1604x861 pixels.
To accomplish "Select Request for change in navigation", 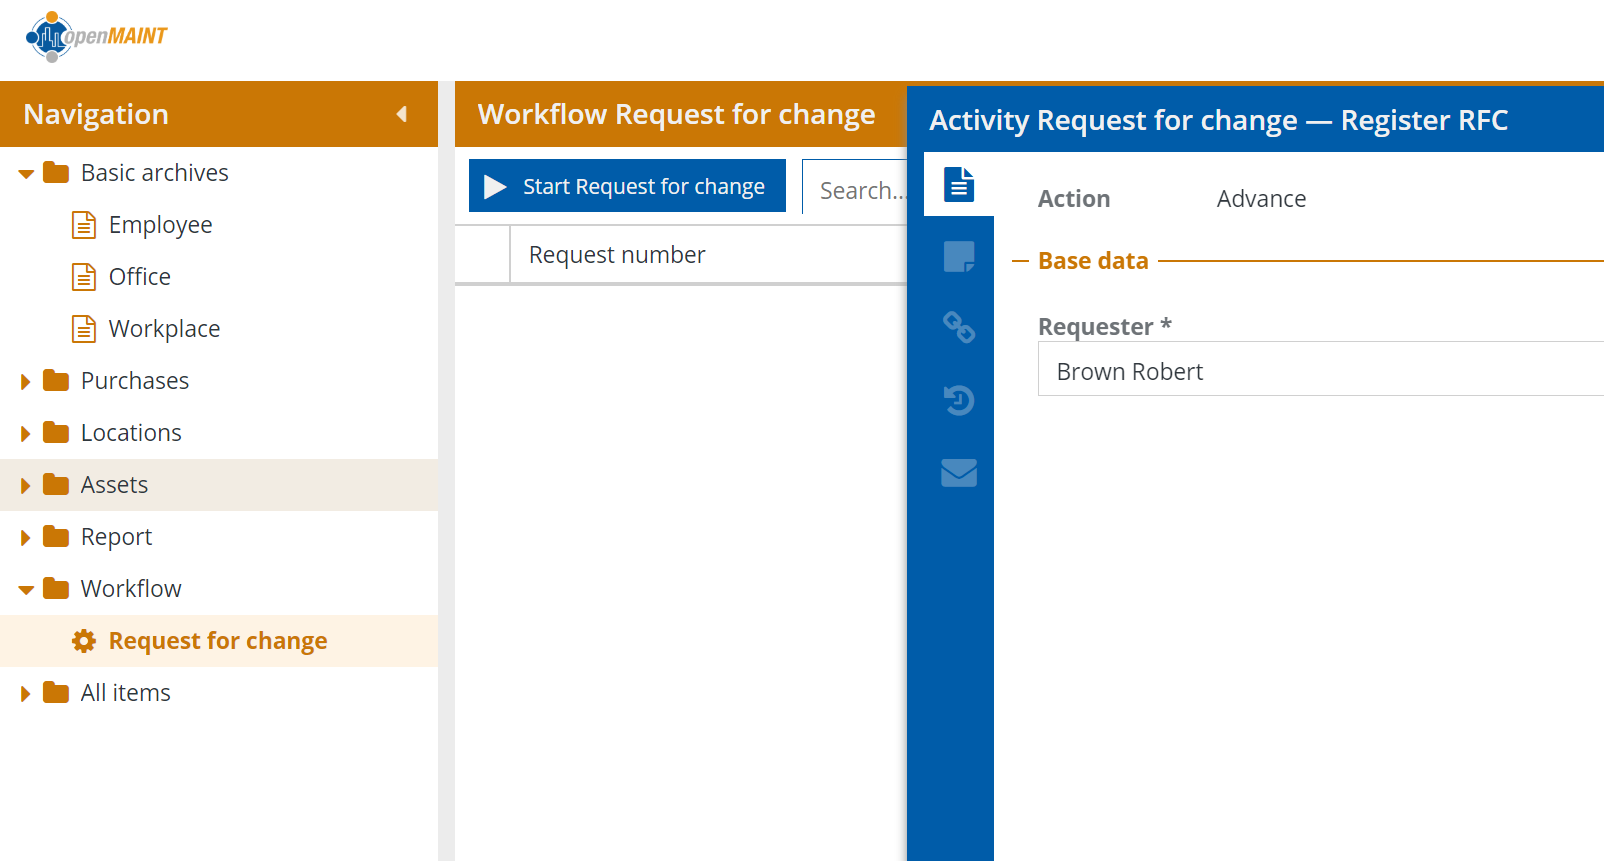I will tap(218, 641).
